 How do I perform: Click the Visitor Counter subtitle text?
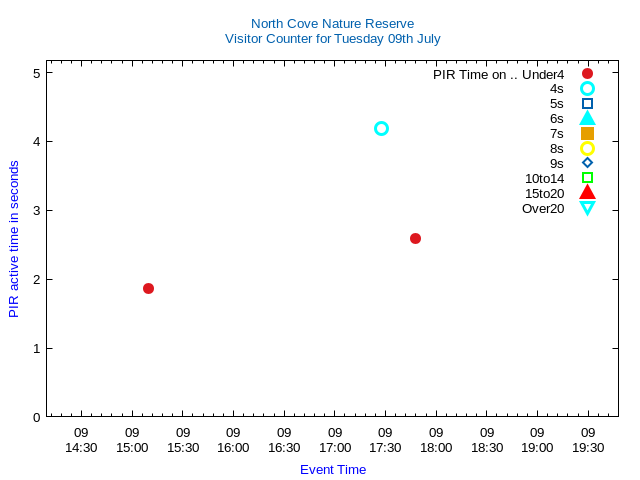[332, 39]
